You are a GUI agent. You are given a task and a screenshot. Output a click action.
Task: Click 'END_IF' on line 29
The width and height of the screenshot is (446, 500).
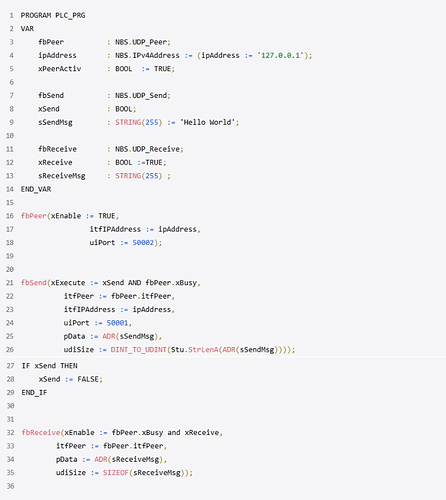click(34, 393)
